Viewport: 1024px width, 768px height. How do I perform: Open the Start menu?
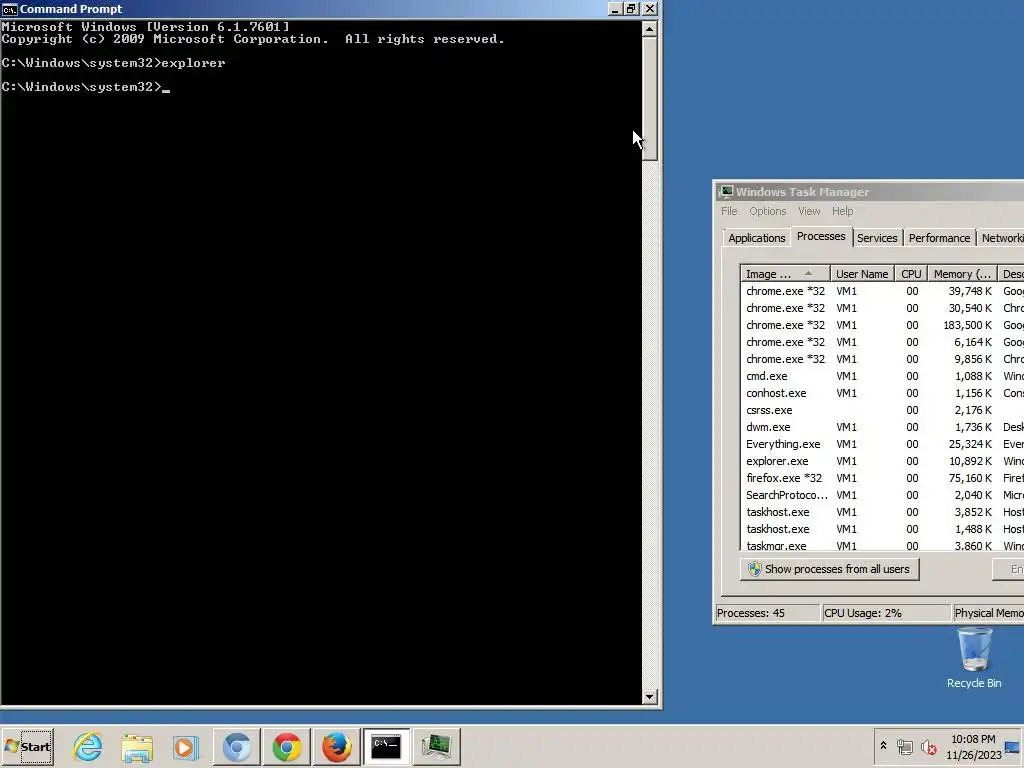pyautogui.click(x=28, y=746)
